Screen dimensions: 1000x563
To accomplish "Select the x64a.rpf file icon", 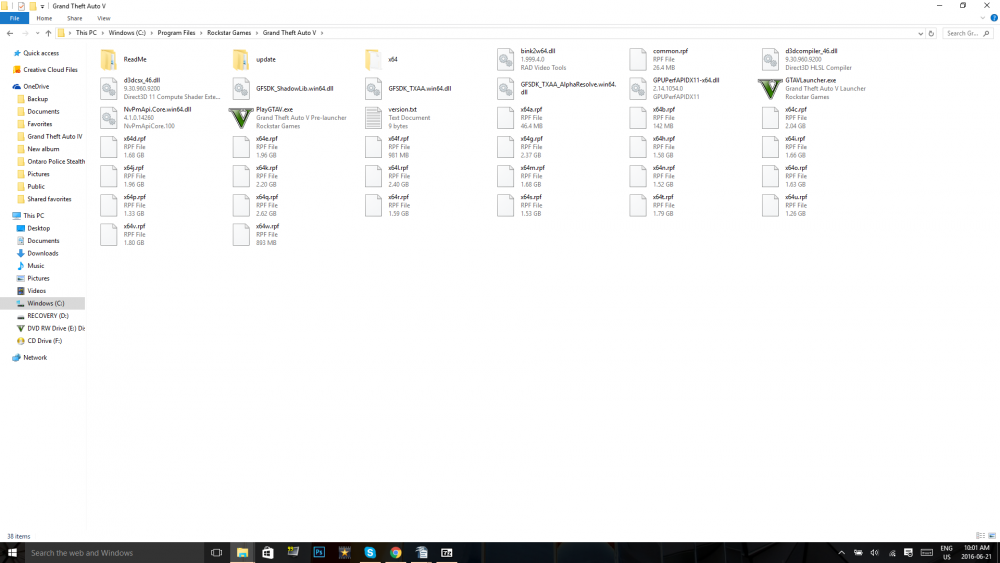I will pyautogui.click(x=505, y=118).
